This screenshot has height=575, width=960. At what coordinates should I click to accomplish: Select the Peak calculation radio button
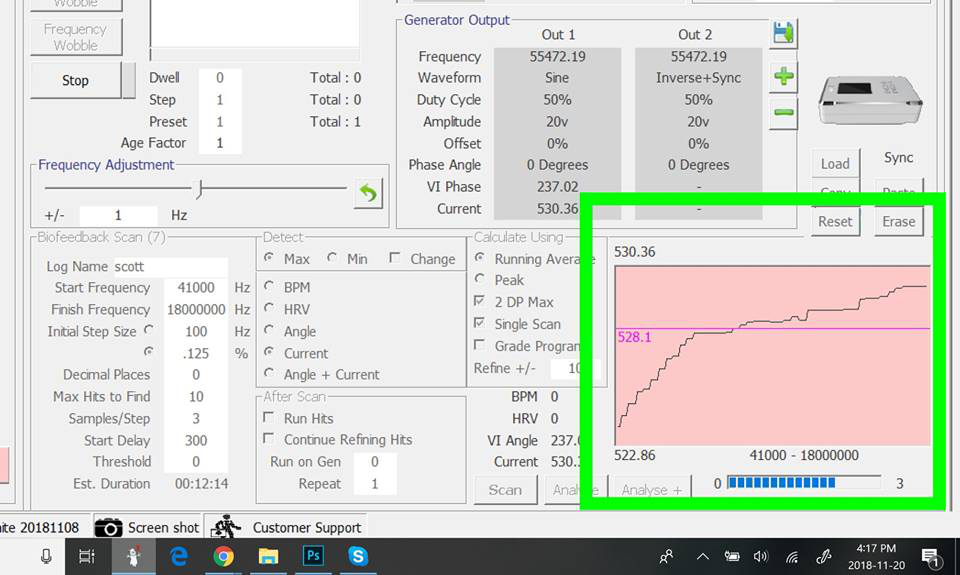pos(480,279)
